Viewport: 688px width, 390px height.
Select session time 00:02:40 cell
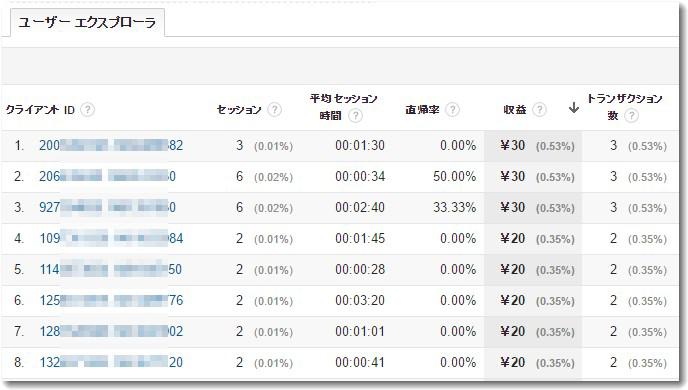[360, 207]
